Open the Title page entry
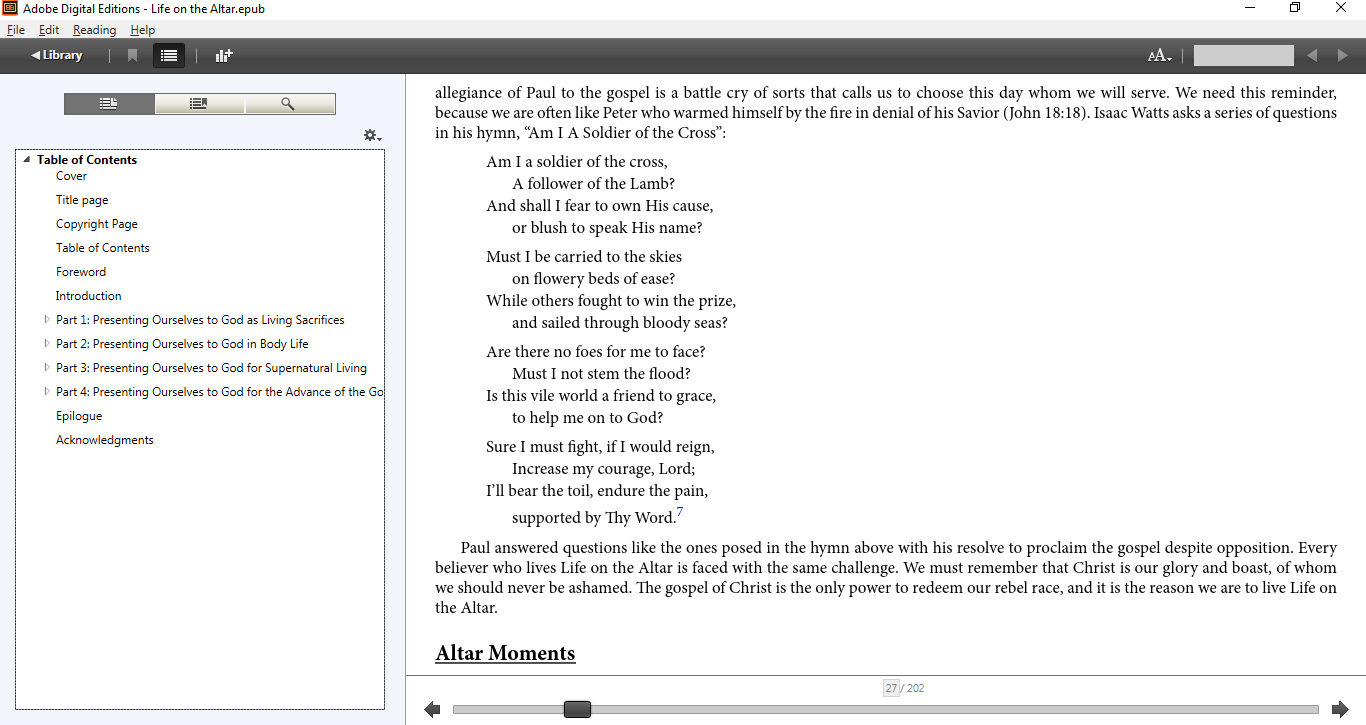This screenshot has width=1366, height=725. click(82, 200)
